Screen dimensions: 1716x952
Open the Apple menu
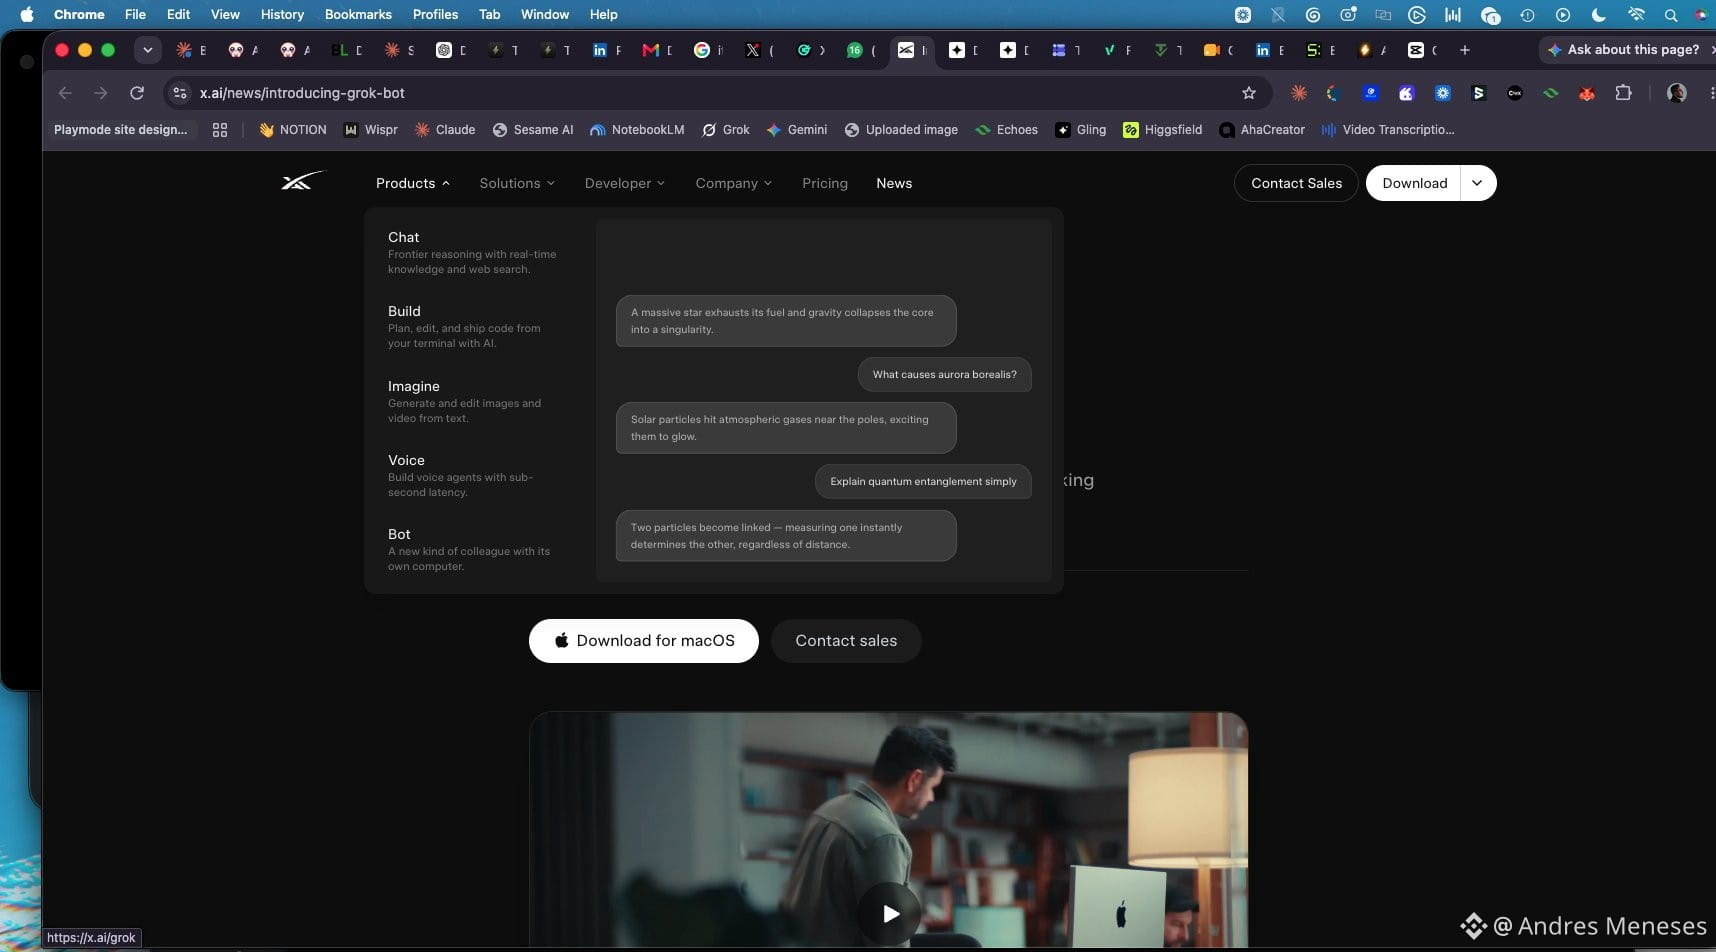click(x=27, y=15)
